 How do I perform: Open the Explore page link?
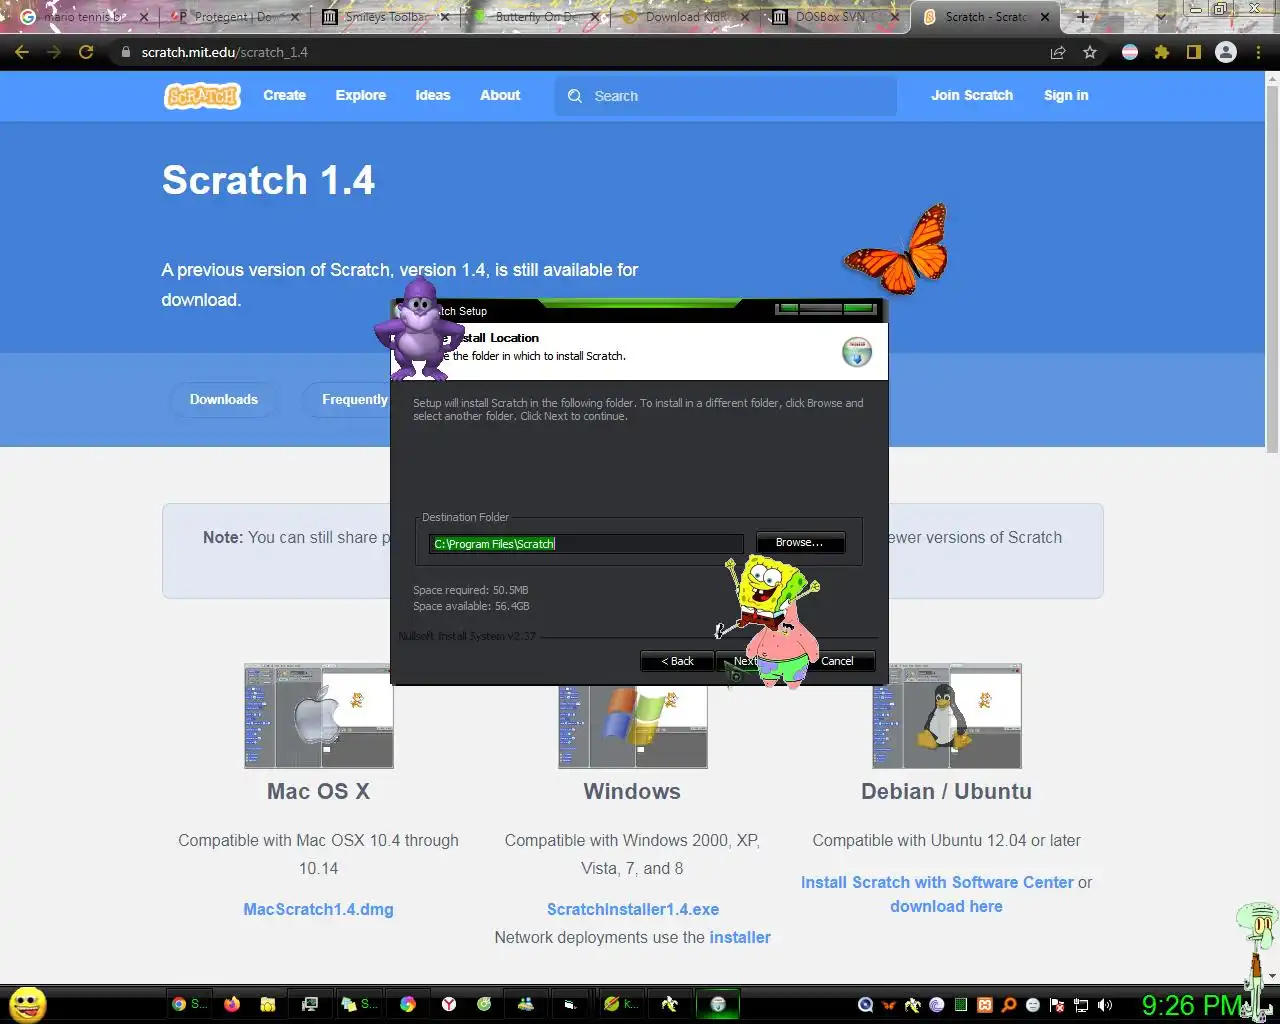(x=360, y=95)
